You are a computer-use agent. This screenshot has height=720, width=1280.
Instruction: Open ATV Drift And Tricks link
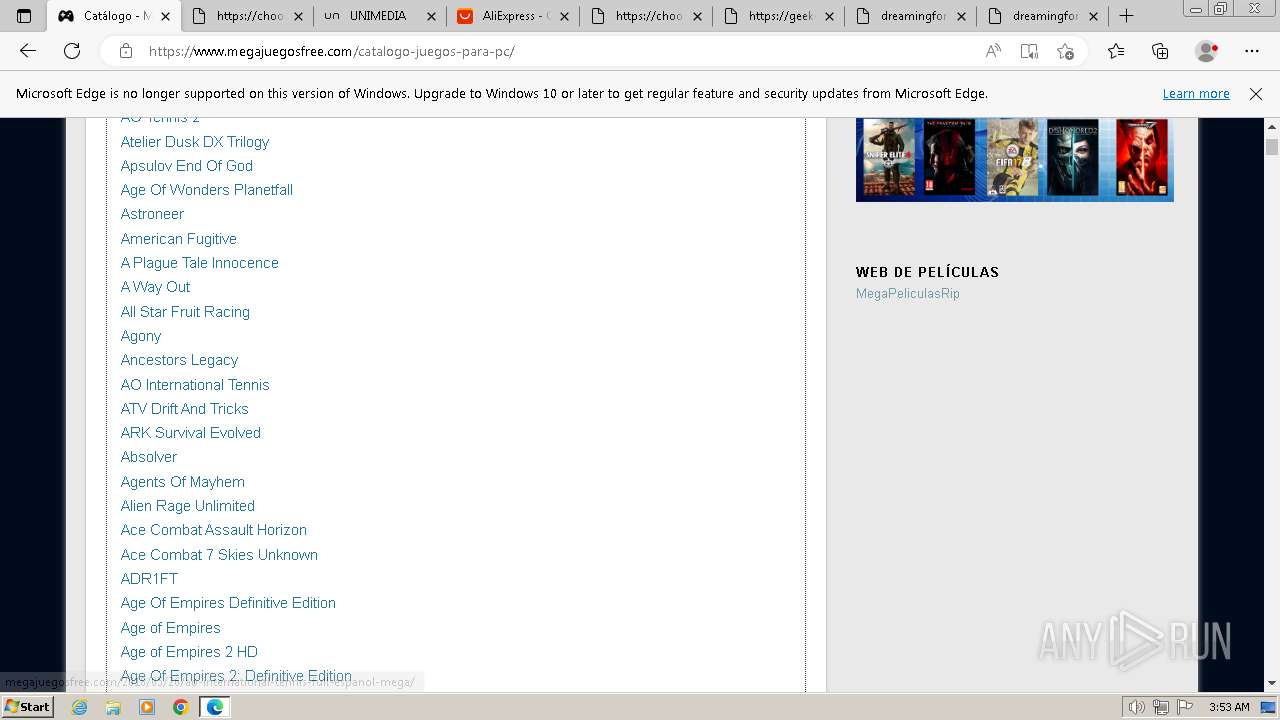(x=185, y=409)
